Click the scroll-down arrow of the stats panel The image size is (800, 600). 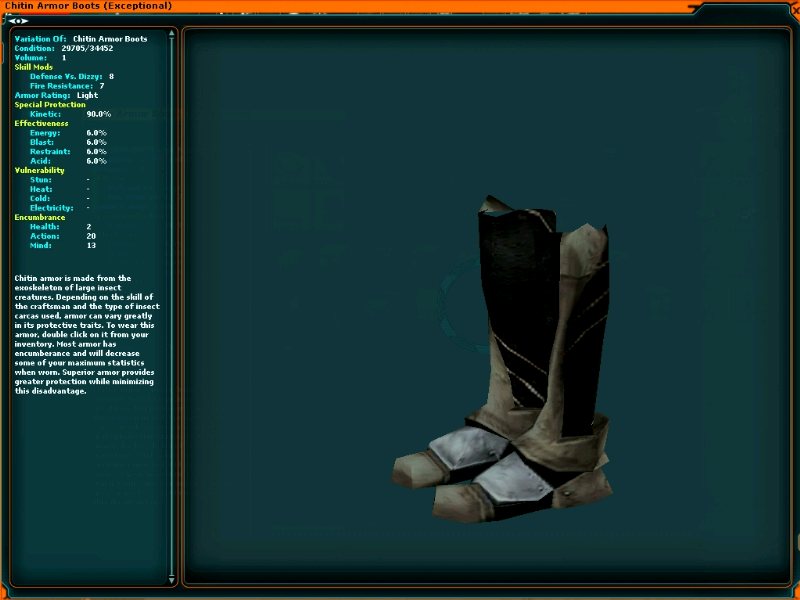pyautogui.click(x=171, y=579)
